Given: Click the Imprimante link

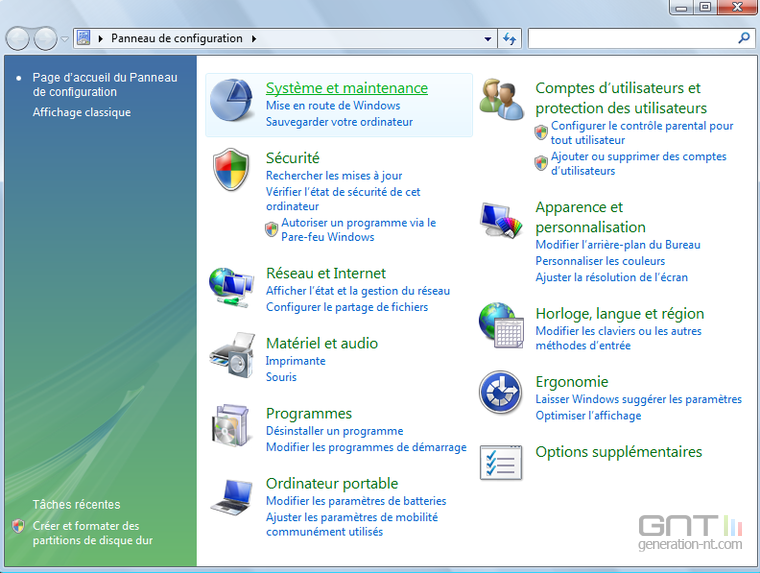Looking at the screenshot, I should pos(295,361).
